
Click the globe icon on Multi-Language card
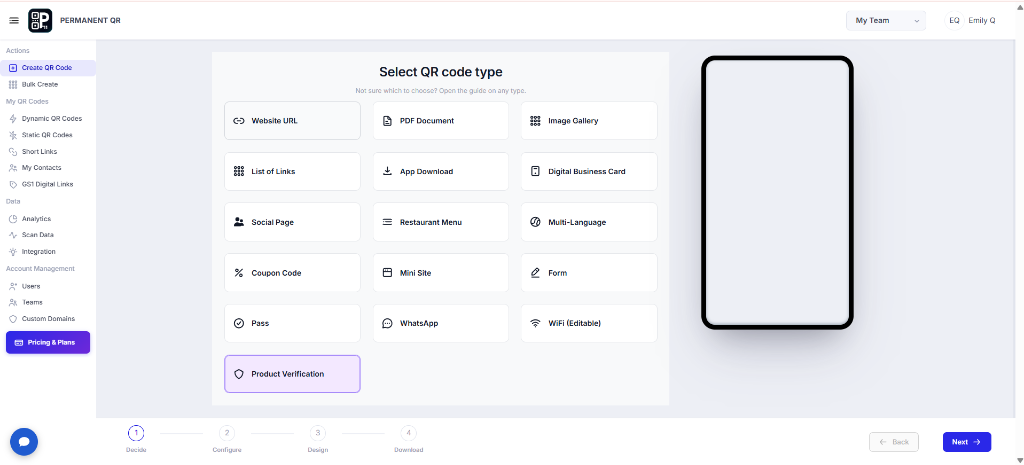(x=536, y=222)
